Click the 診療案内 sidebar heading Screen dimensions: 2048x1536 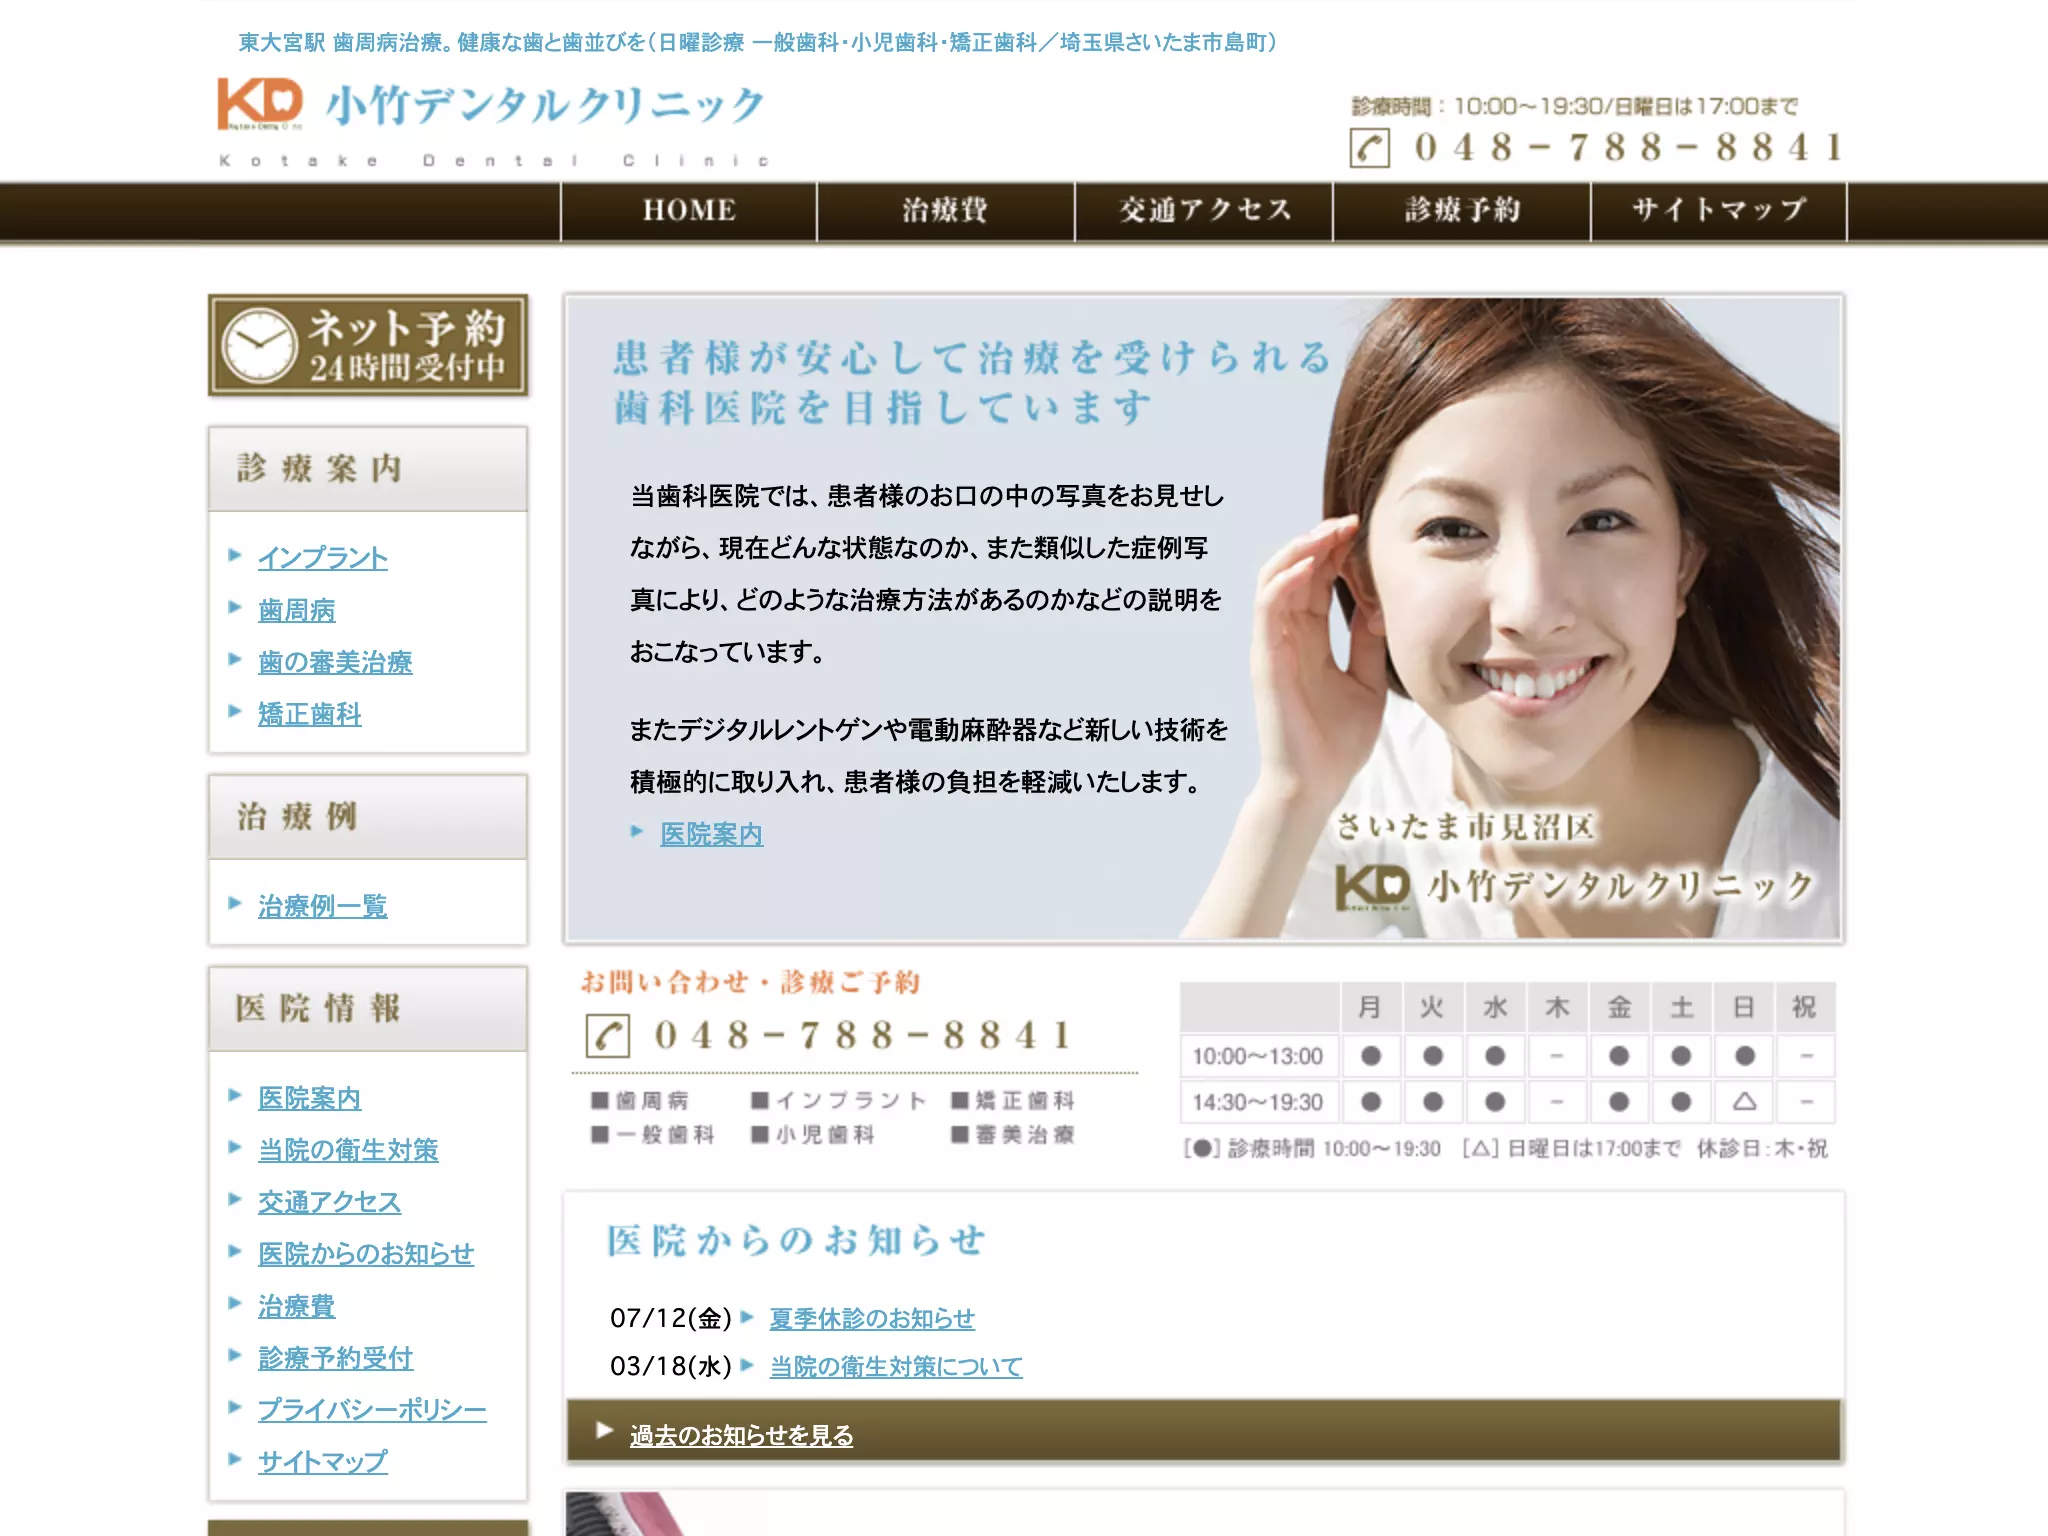(x=368, y=469)
